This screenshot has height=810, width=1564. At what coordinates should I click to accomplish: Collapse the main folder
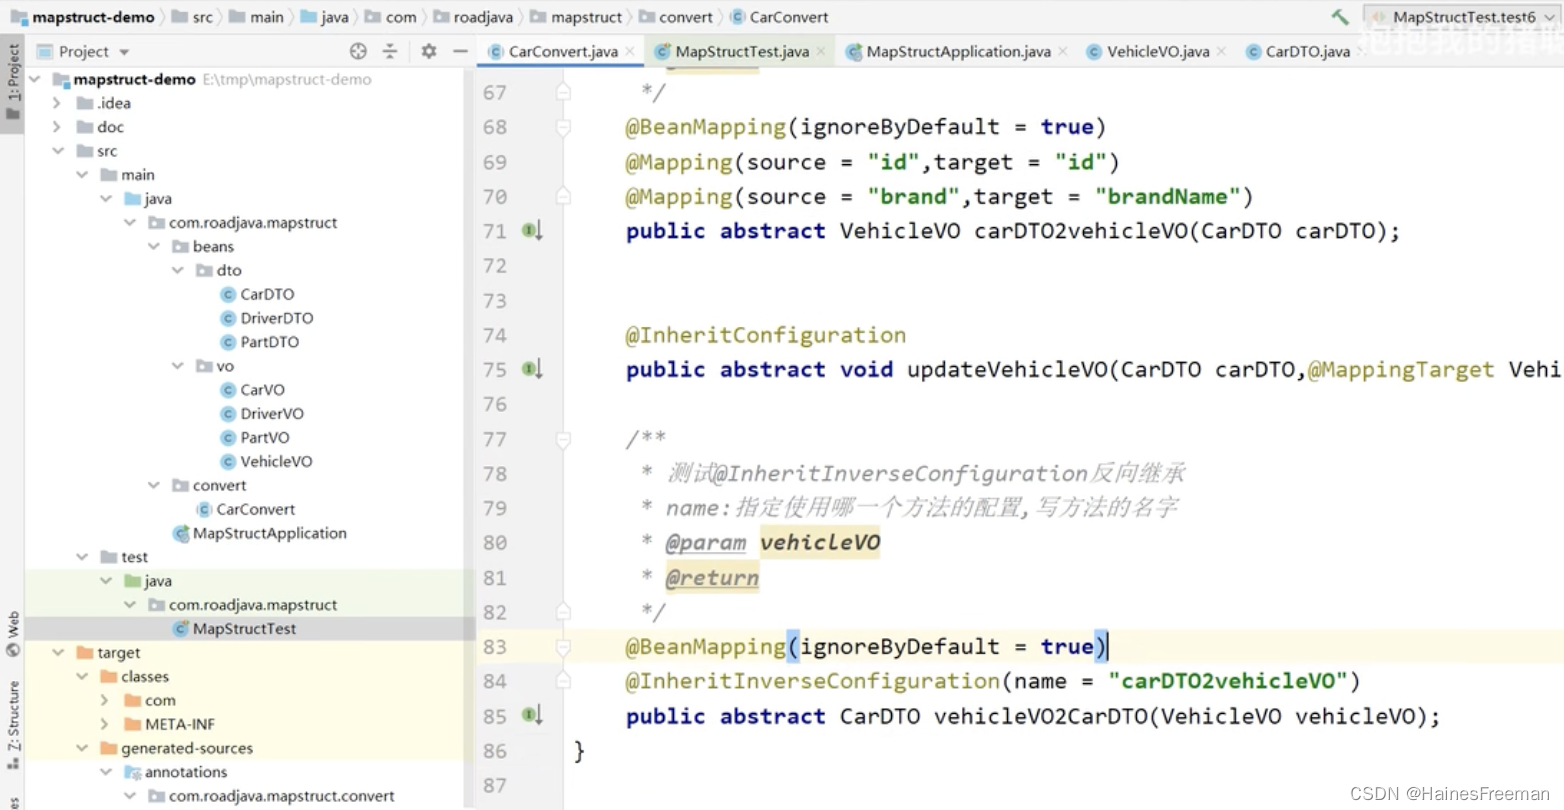click(82, 175)
